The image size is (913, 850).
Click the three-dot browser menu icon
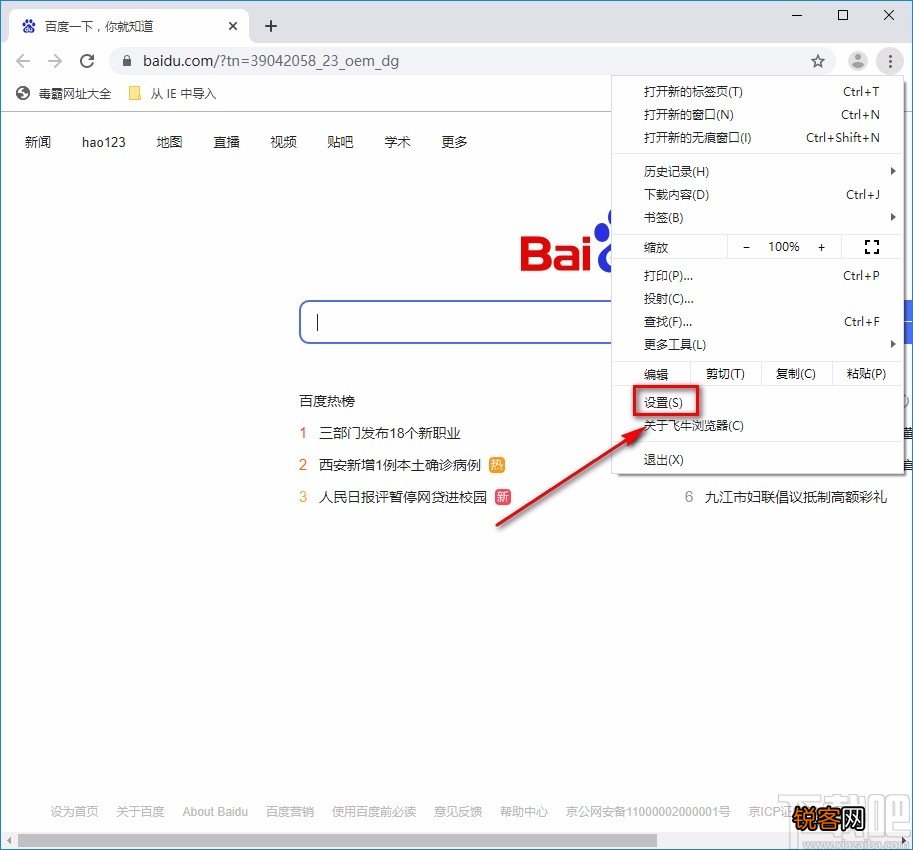(890, 61)
